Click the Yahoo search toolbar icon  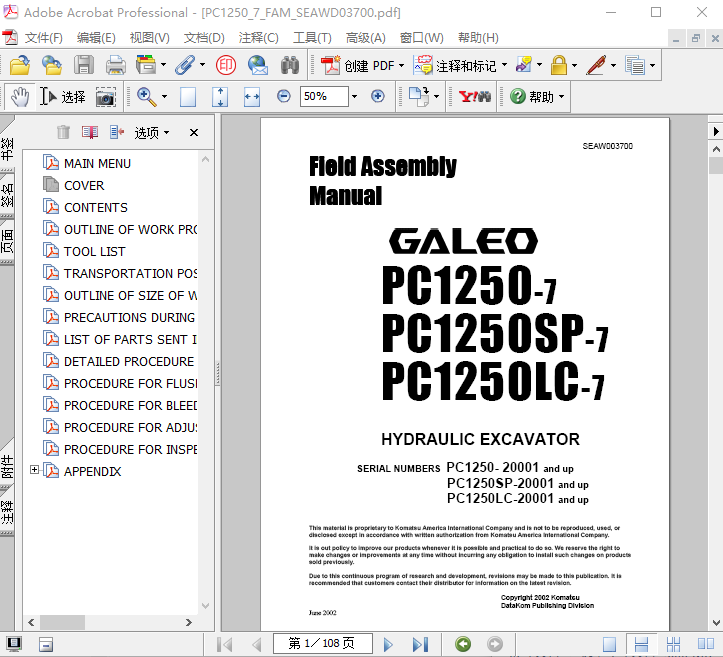pyautogui.click(x=474, y=97)
